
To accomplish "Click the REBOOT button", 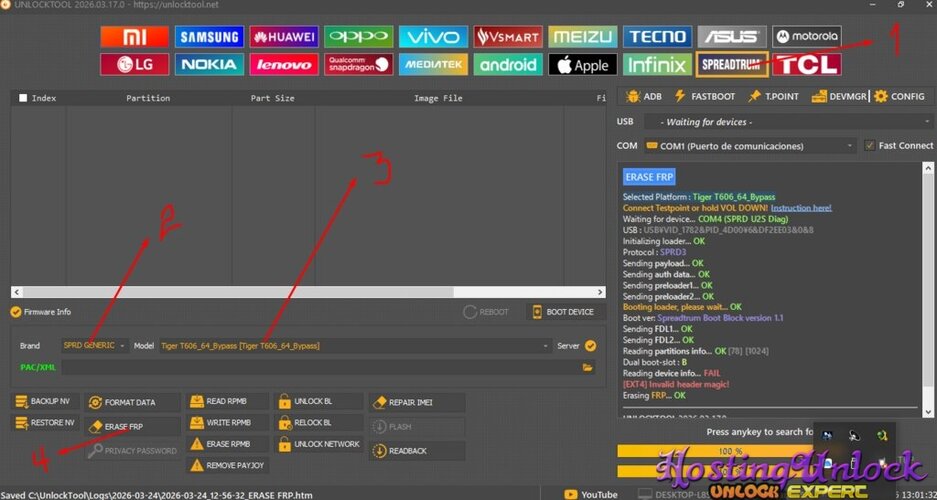I will (486, 312).
